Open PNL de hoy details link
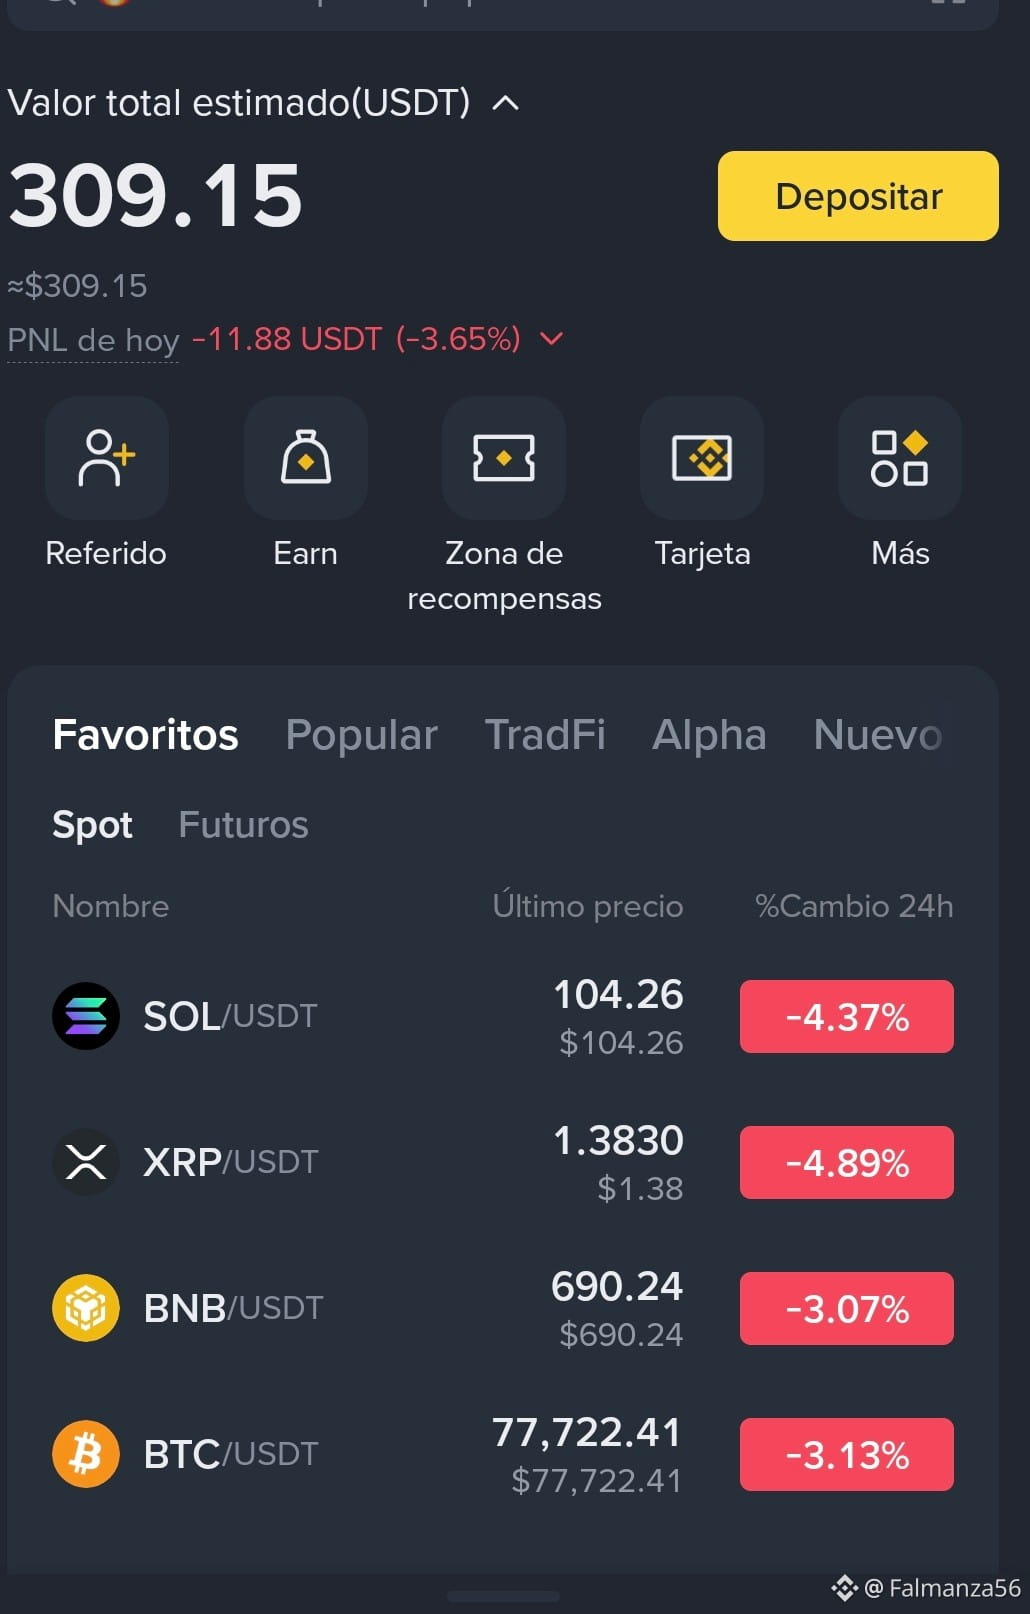Viewport: 1030px width, 1614px height. pos(93,340)
